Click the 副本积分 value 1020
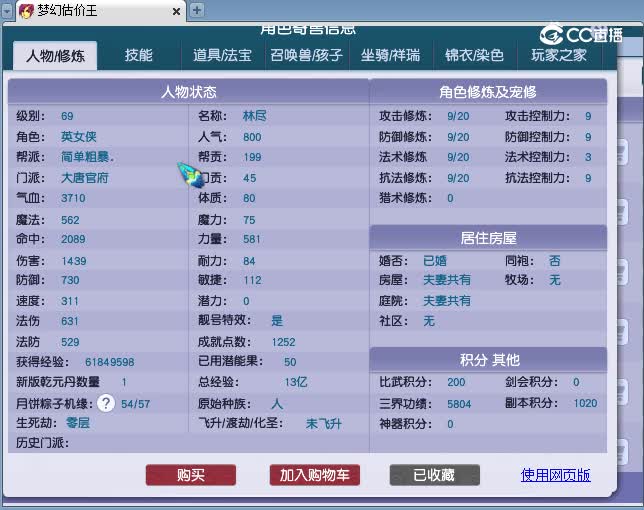 point(585,403)
